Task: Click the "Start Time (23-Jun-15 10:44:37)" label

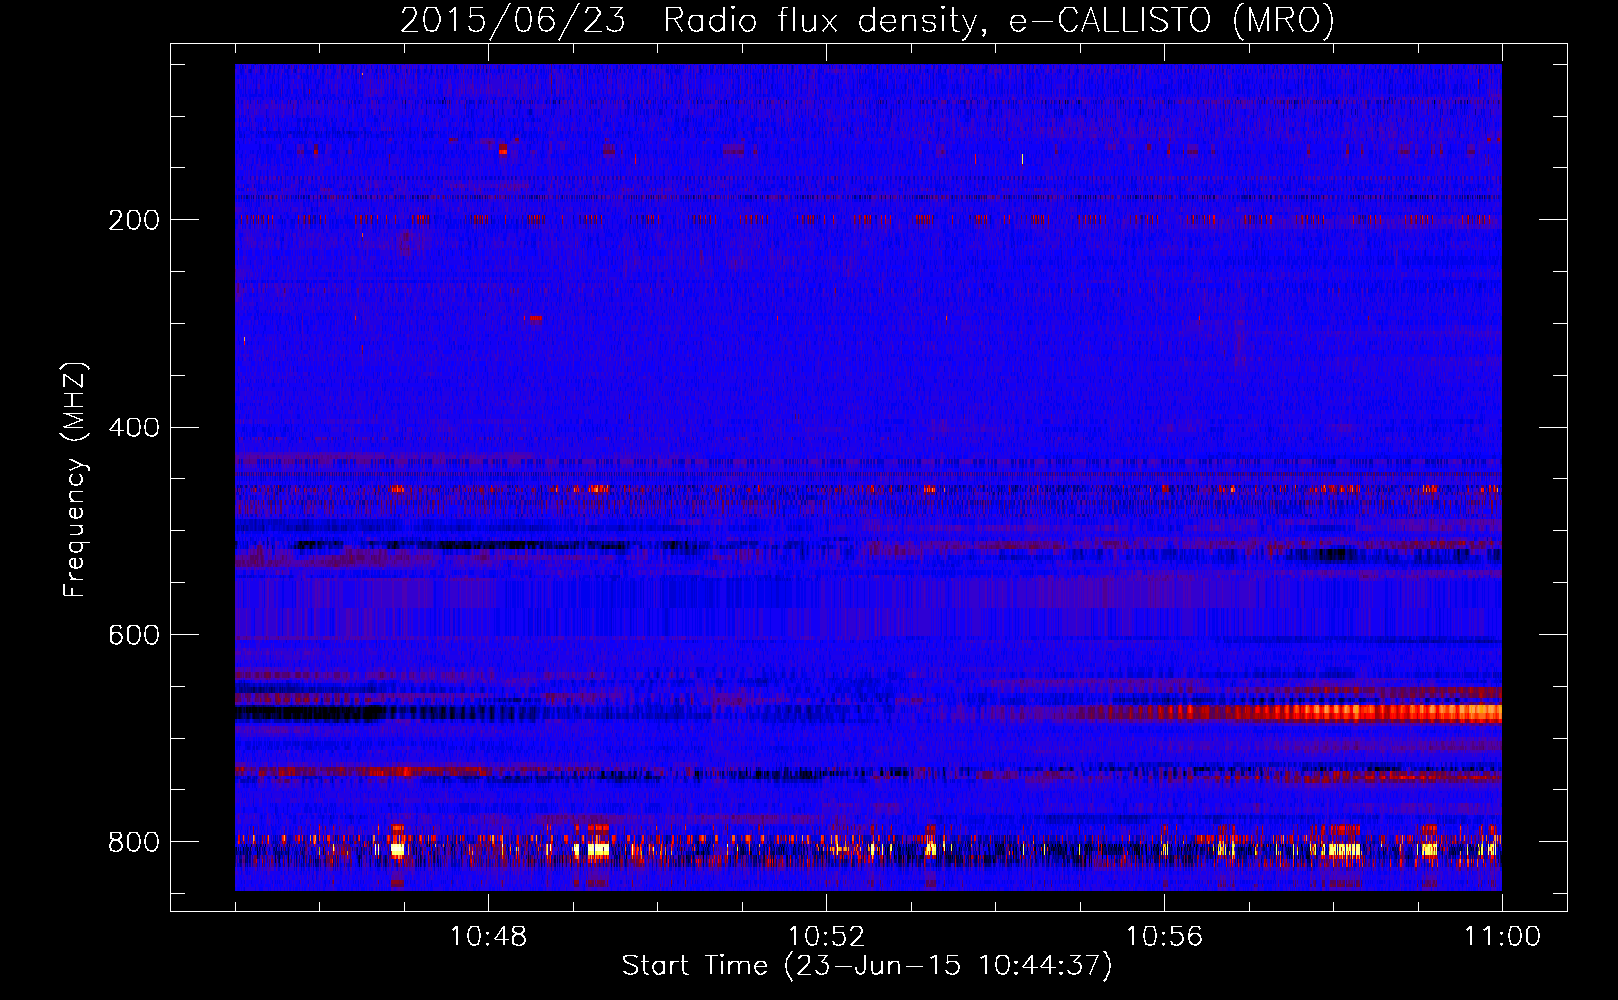Action: click(x=867, y=966)
